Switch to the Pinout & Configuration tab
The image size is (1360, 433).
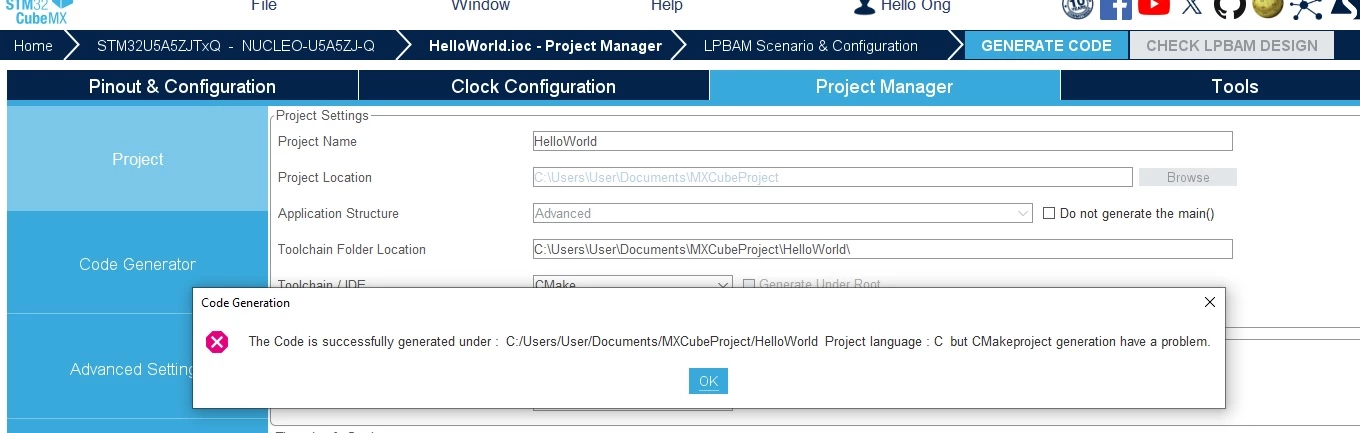click(x=182, y=86)
